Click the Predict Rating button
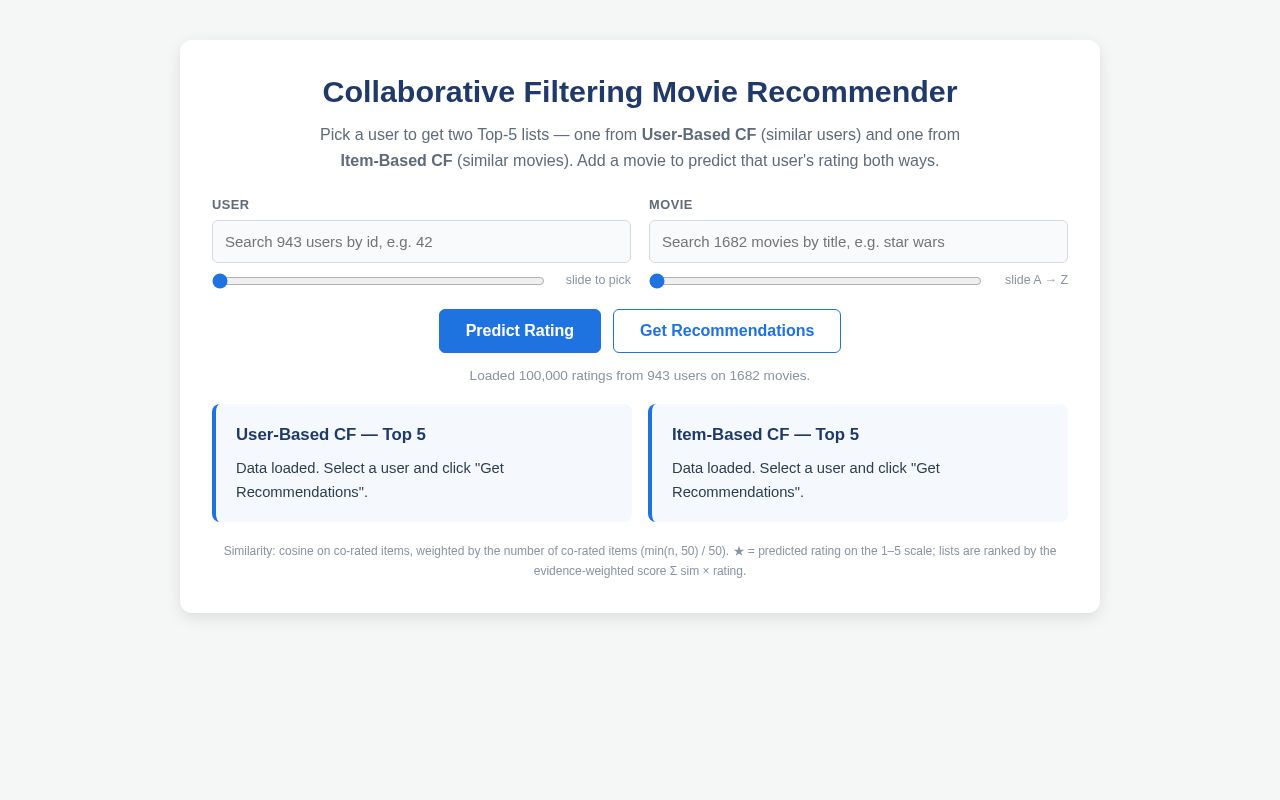1280x800 pixels. tap(520, 331)
